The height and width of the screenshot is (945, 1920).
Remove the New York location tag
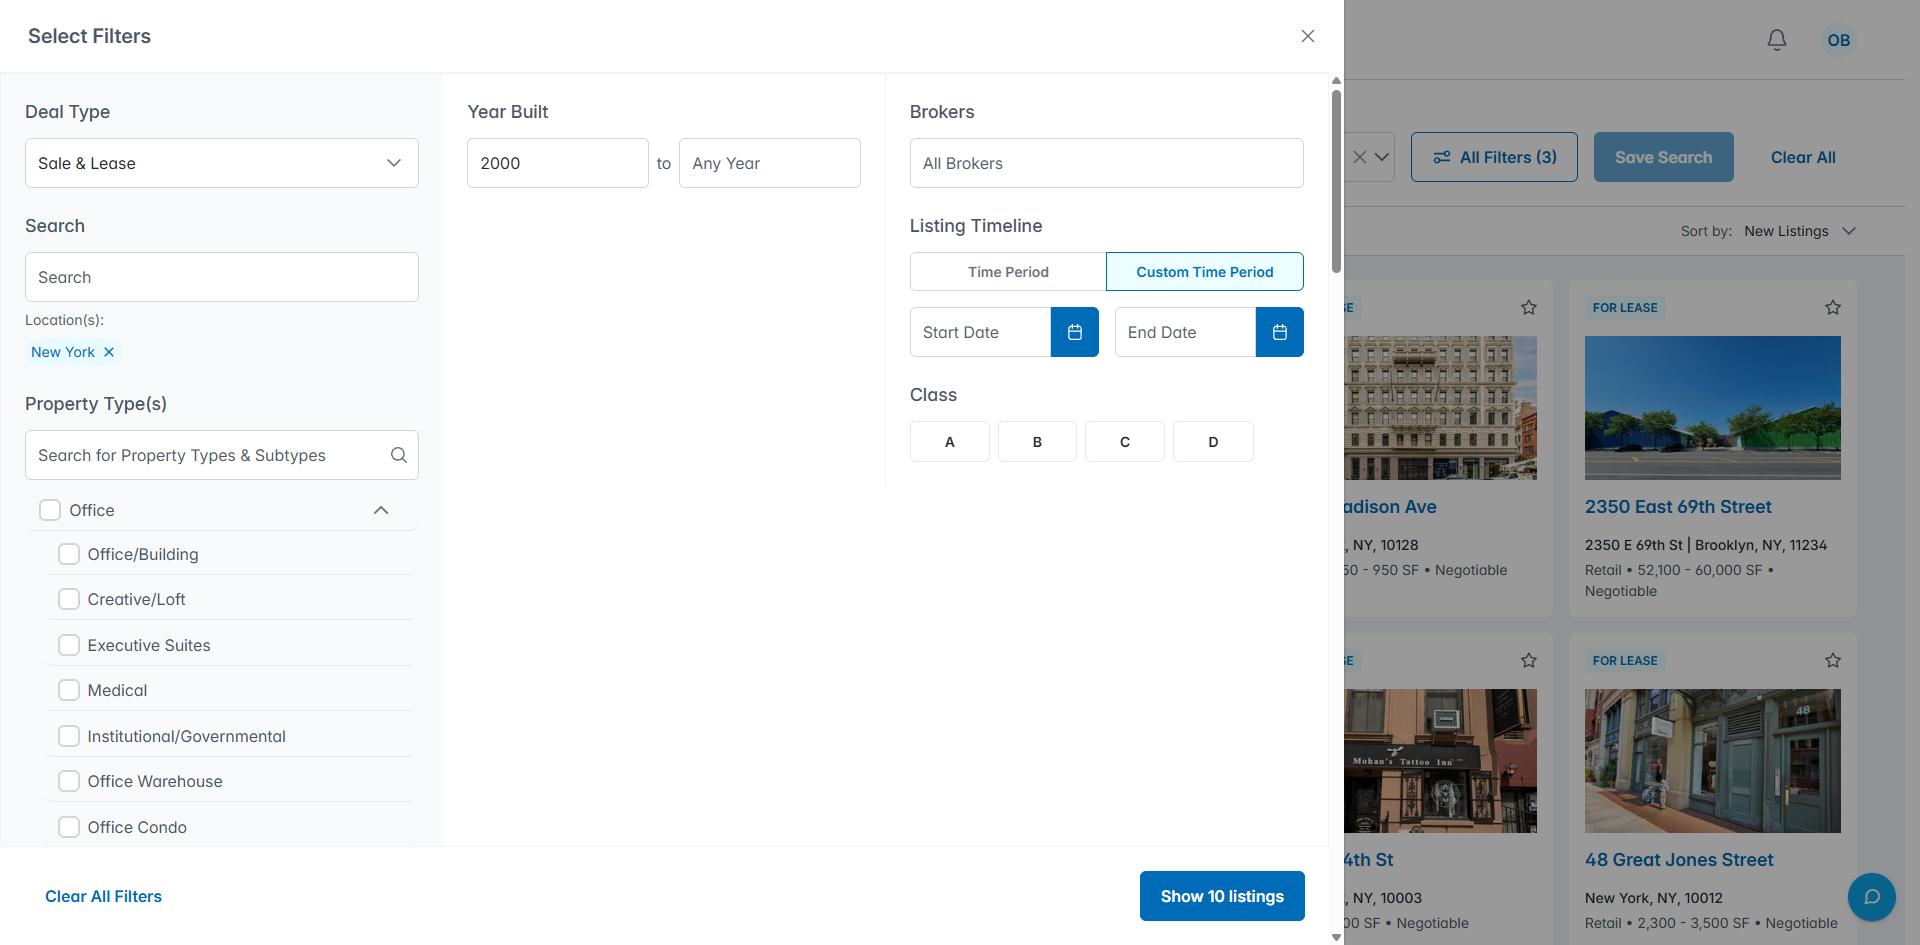109,352
